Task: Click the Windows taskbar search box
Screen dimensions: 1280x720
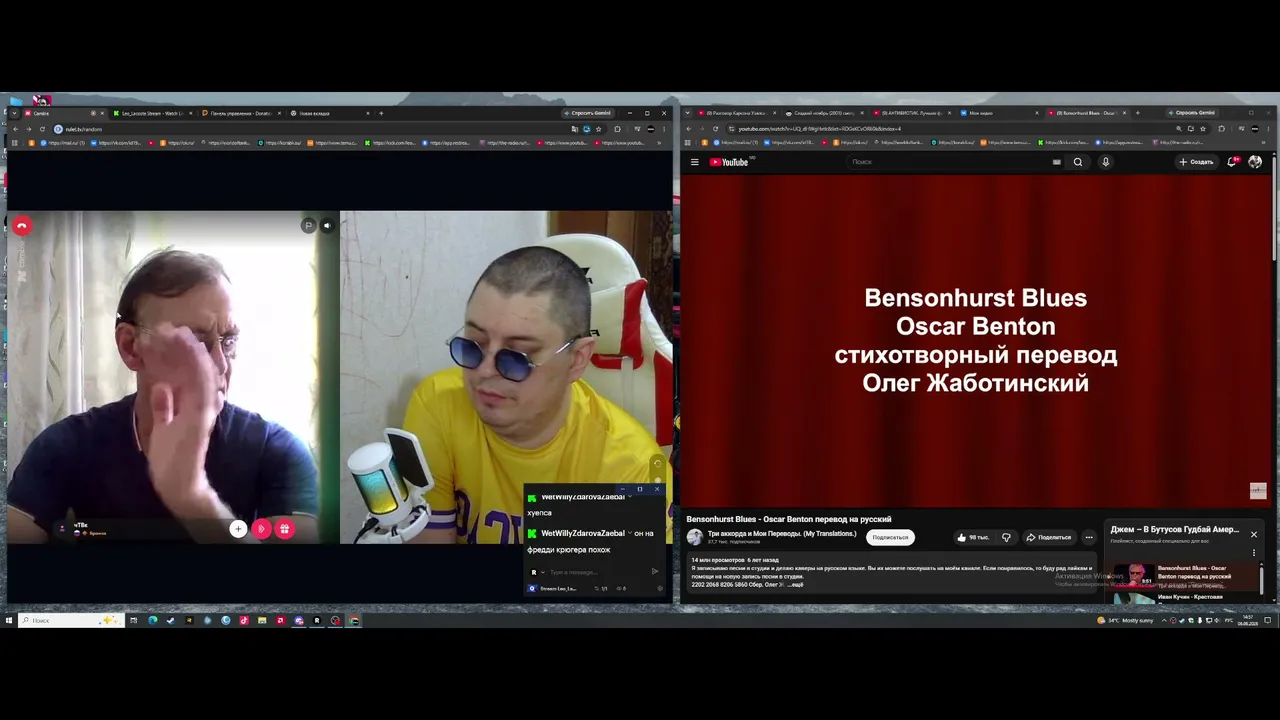Action: pos(70,620)
